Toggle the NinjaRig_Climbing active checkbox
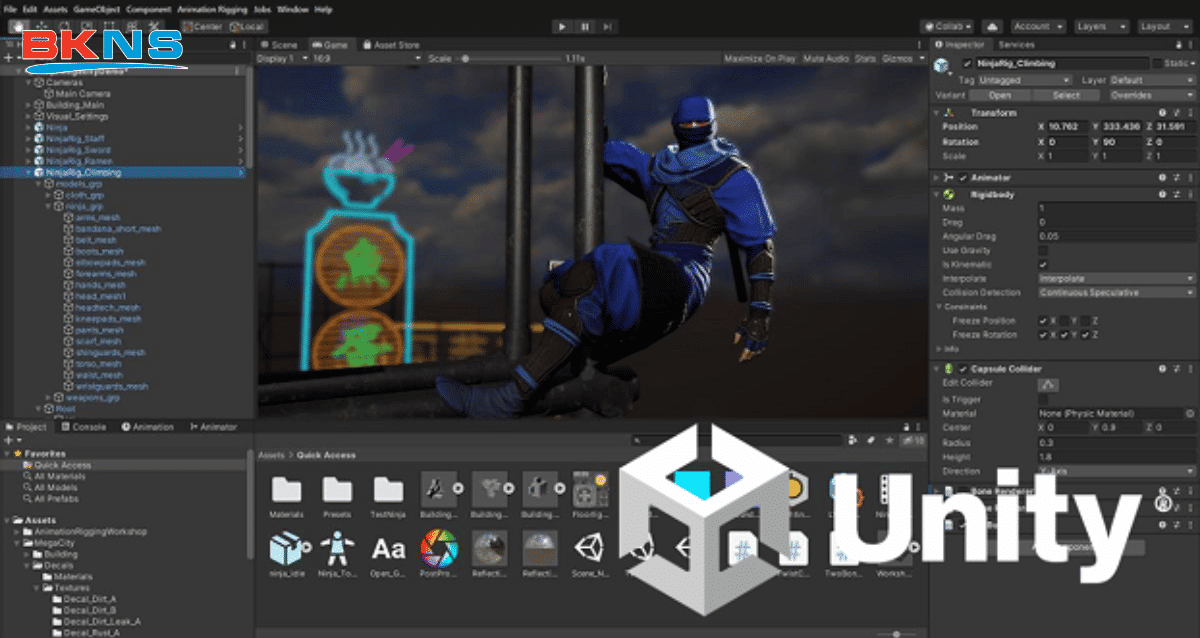Image resolution: width=1200 pixels, height=638 pixels. pyautogui.click(x=967, y=63)
